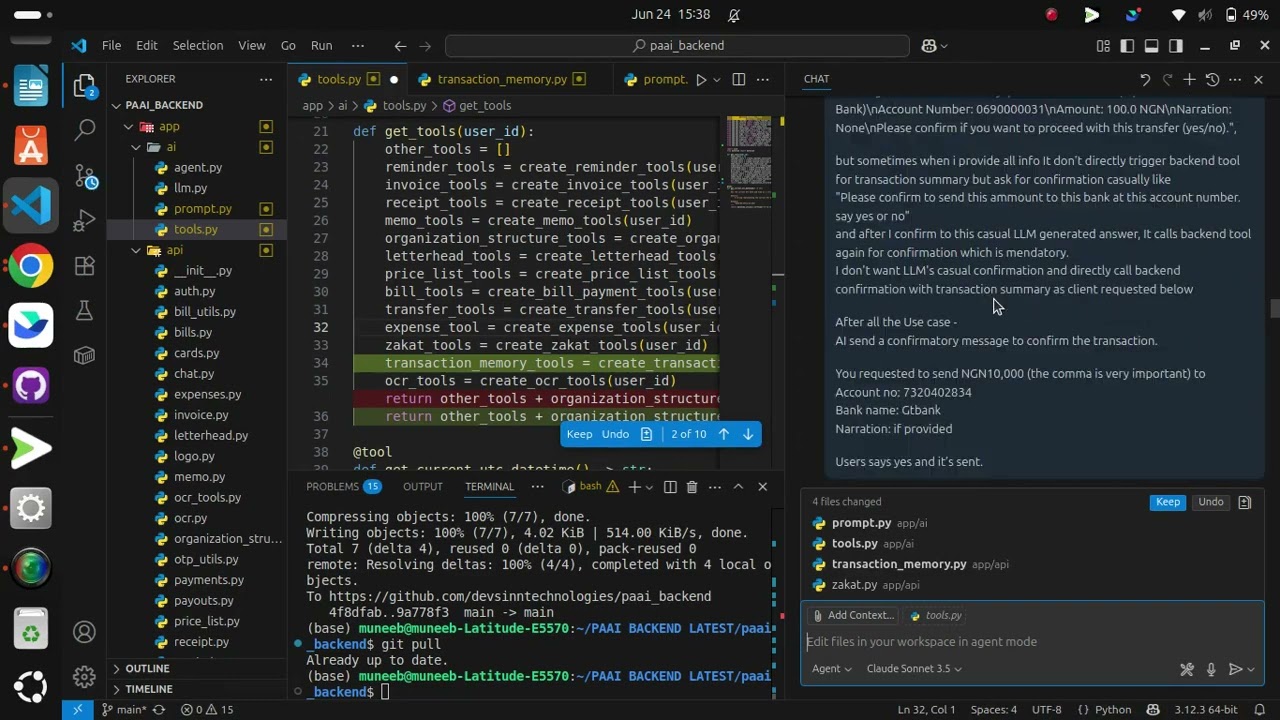Switch to the OUTPUT panel tab
Screen dimensions: 1280x720
click(423, 487)
